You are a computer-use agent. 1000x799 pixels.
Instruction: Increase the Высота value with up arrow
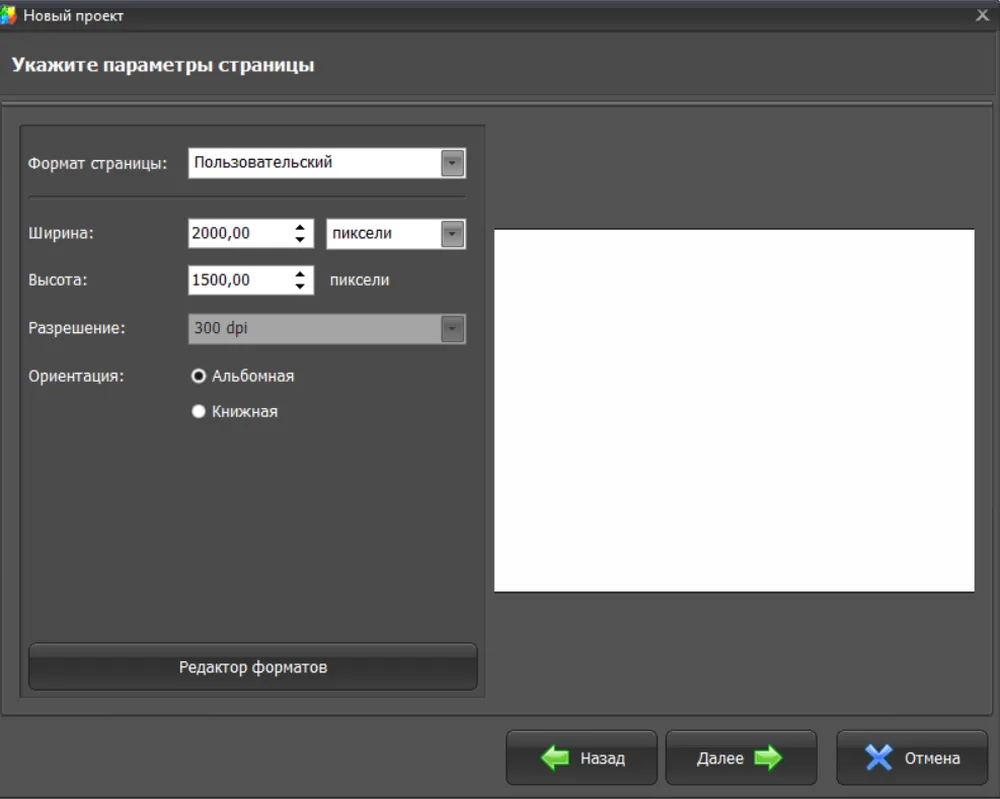(299, 274)
